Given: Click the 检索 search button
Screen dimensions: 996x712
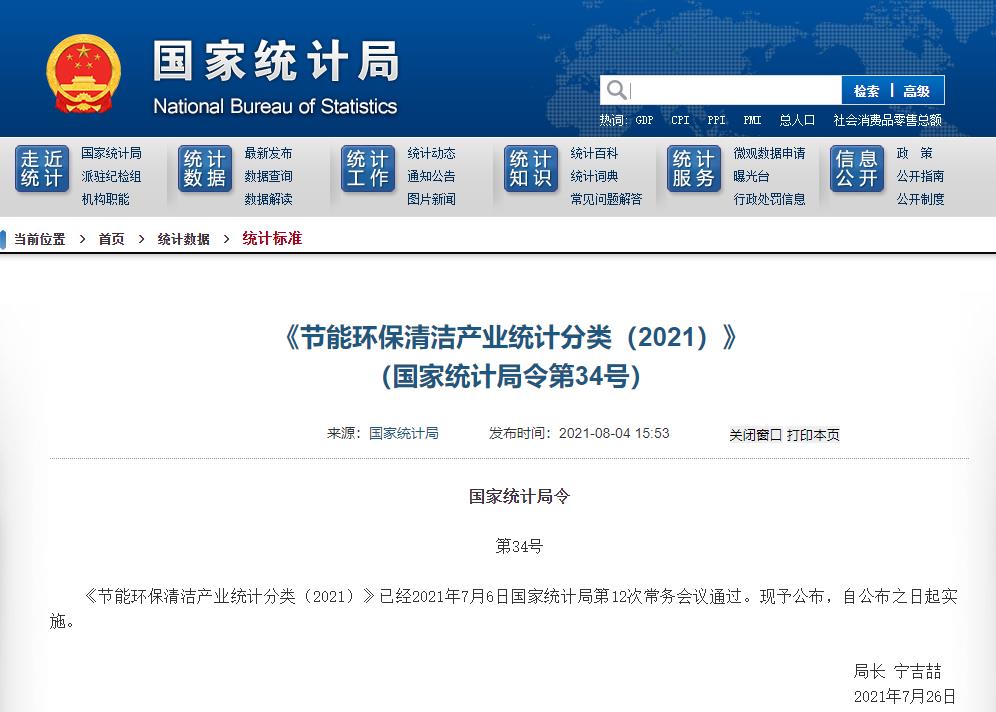Looking at the screenshot, I should tap(866, 91).
